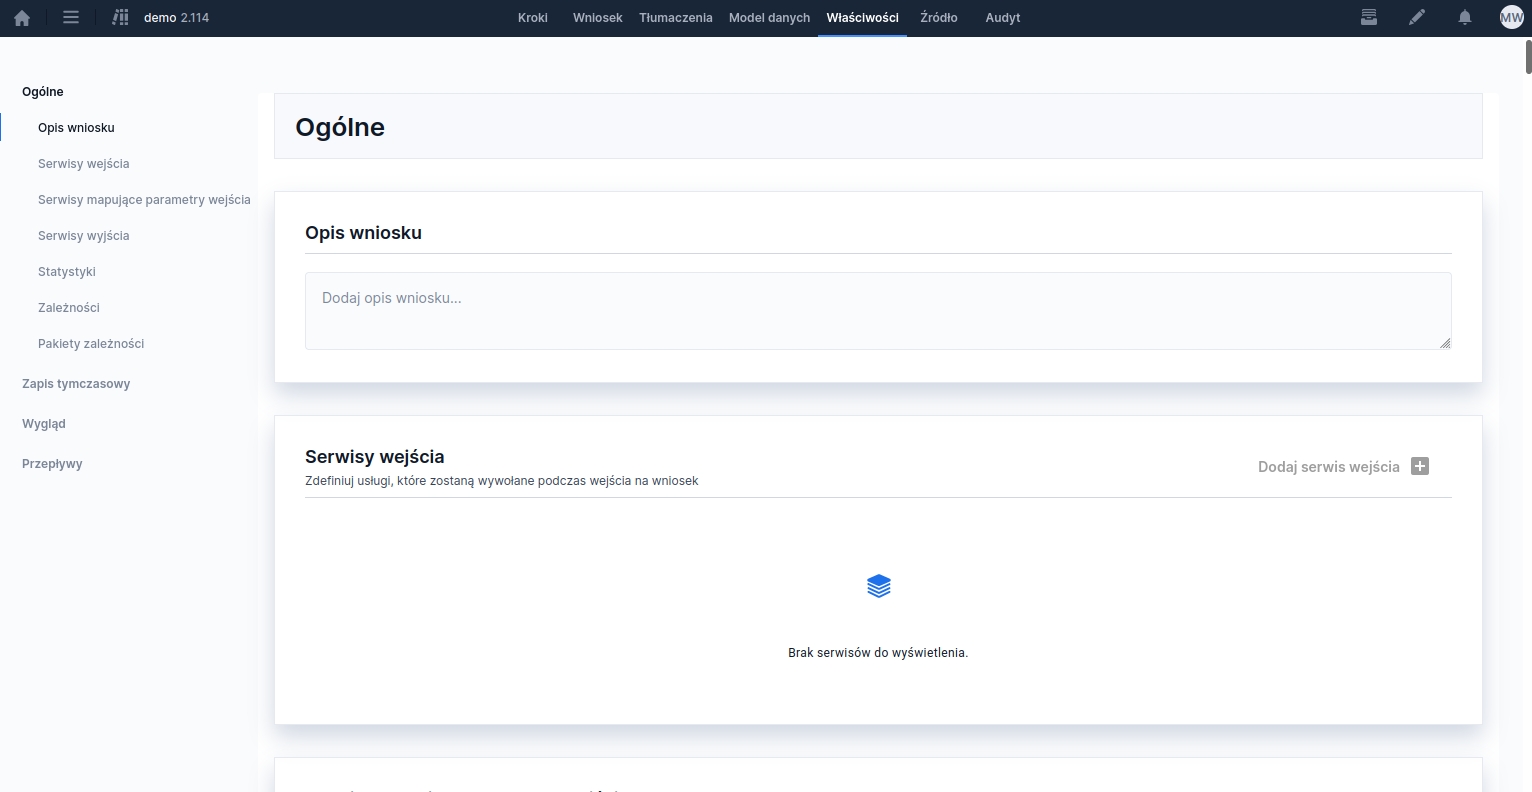Go to home via house icon

22,18
